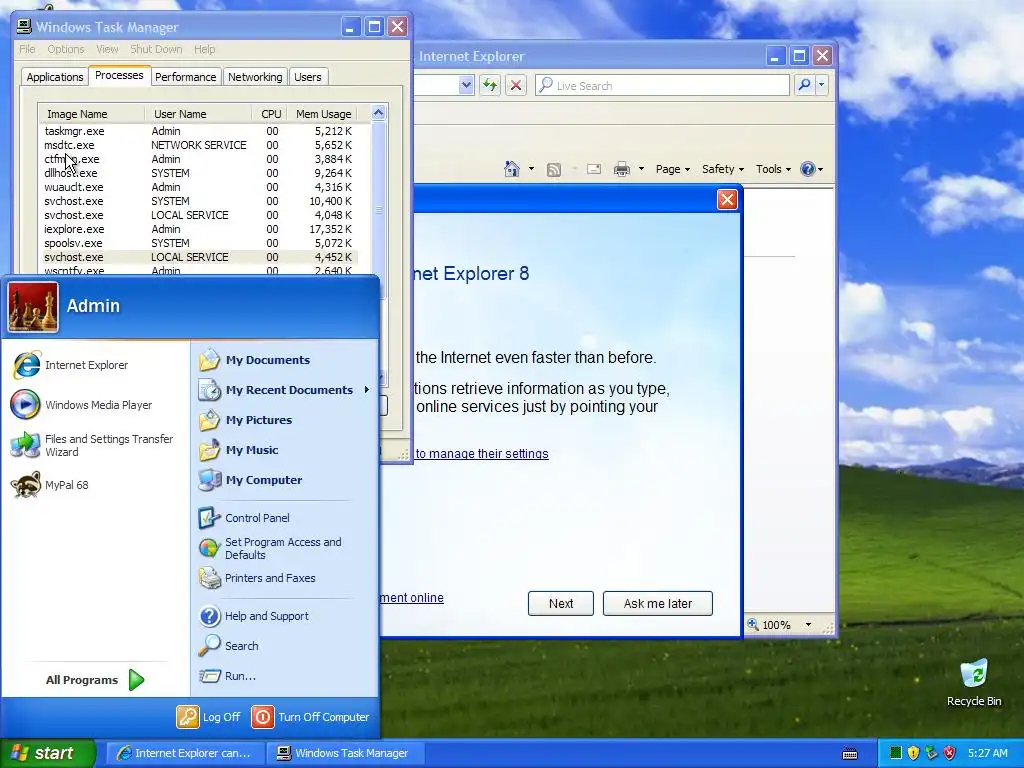This screenshot has height=768, width=1024.
Task: Open the Options menu in Task Manager
Action: pos(65,49)
